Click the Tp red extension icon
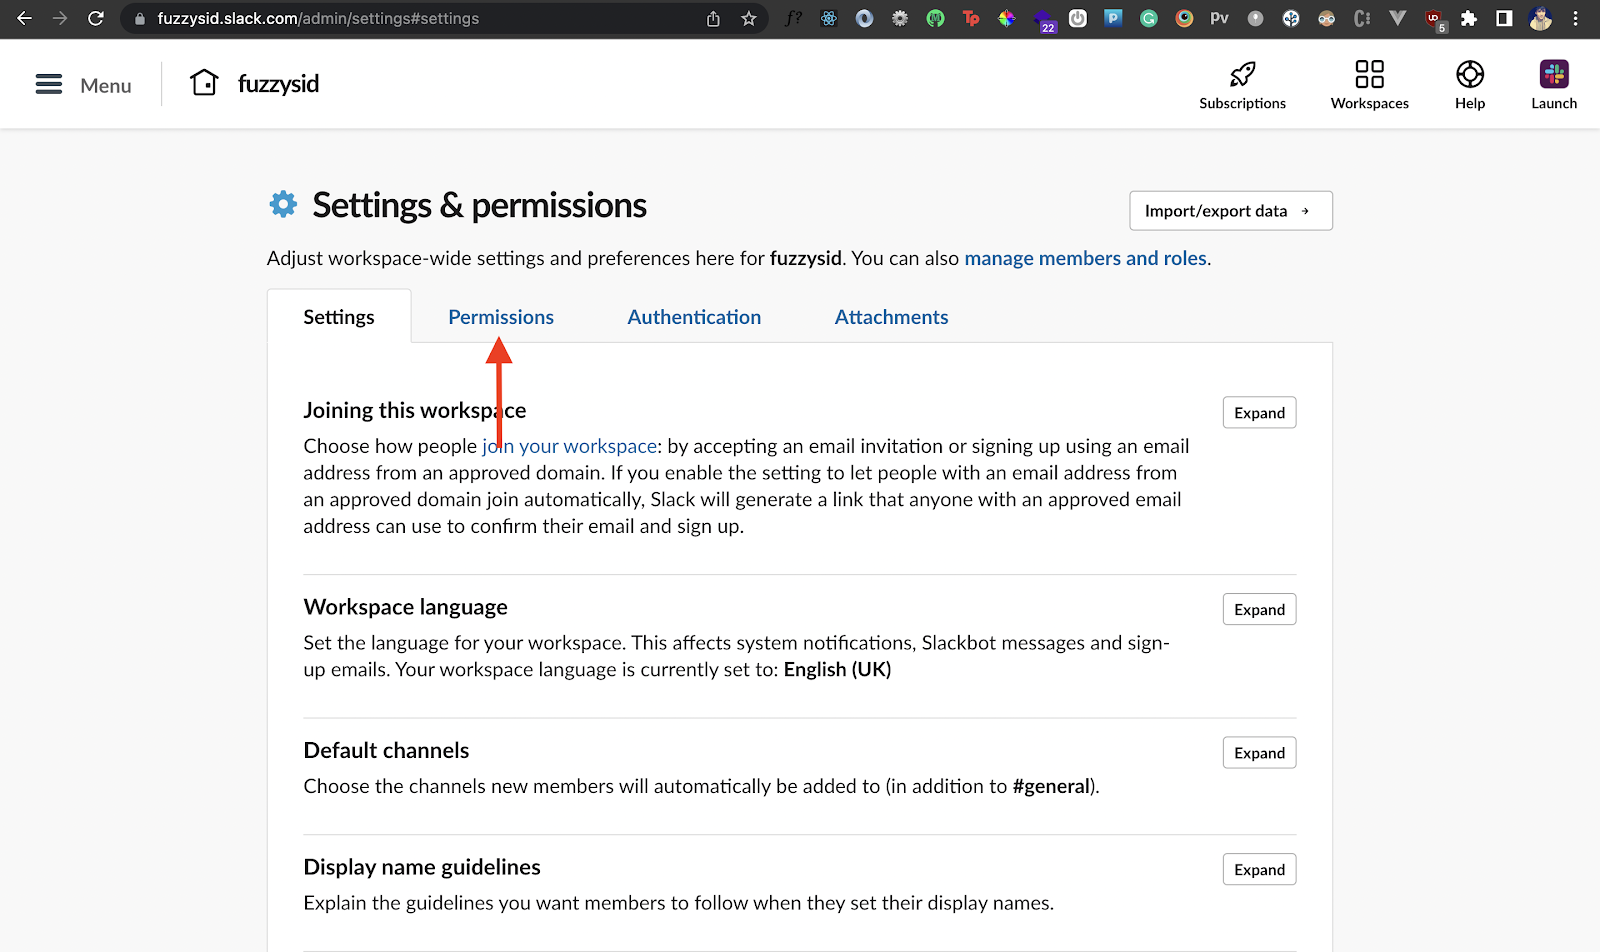The width and height of the screenshot is (1600, 952). pyautogui.click(x=971, y=18)
